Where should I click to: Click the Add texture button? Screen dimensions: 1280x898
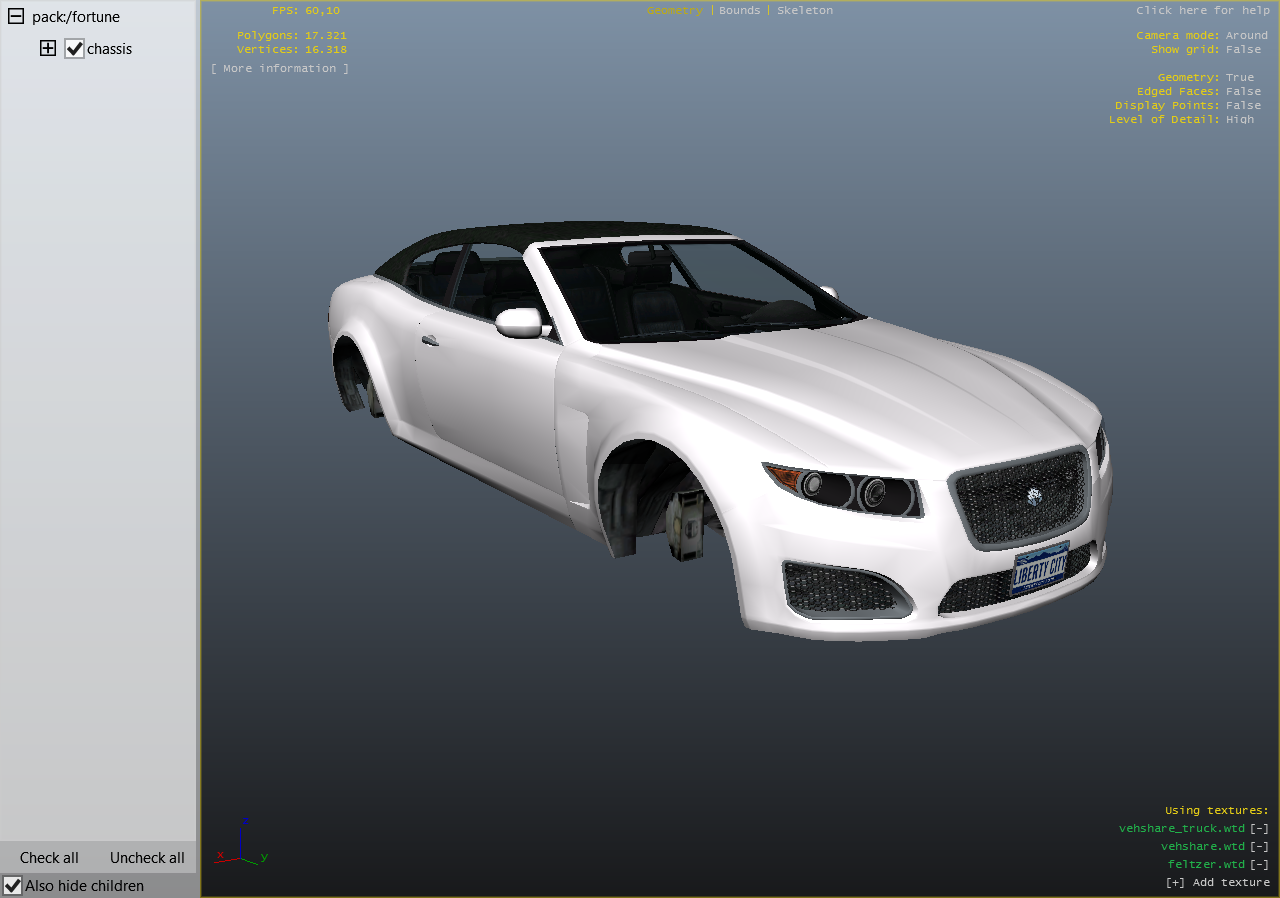tap(1218, 882)
